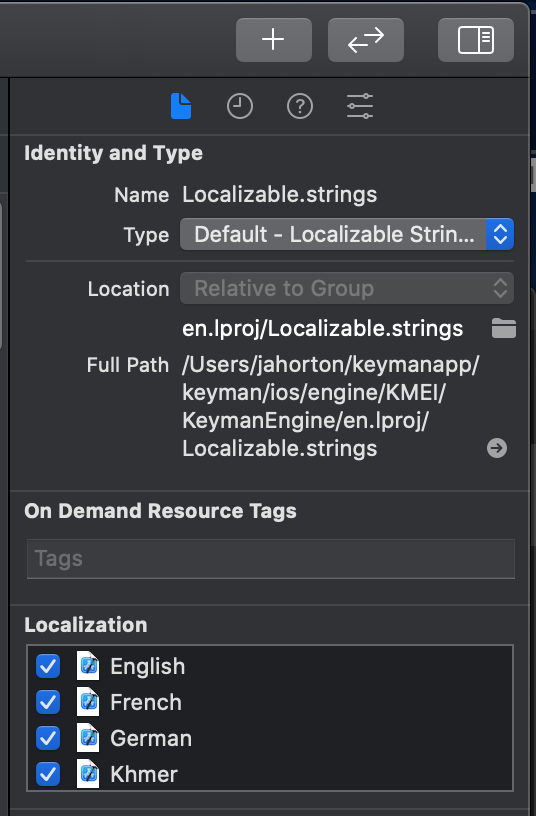
Task: Toggle the French localization checkbox
Action: point(48,702)
